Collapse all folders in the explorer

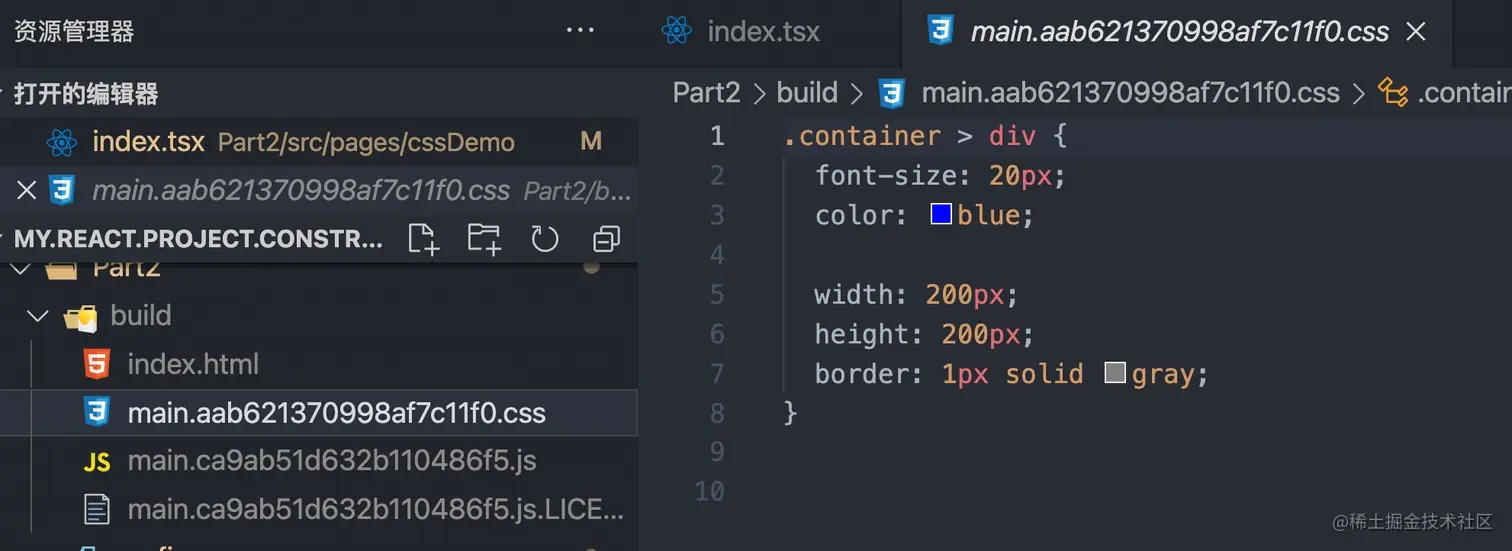(x=606, y=239)
